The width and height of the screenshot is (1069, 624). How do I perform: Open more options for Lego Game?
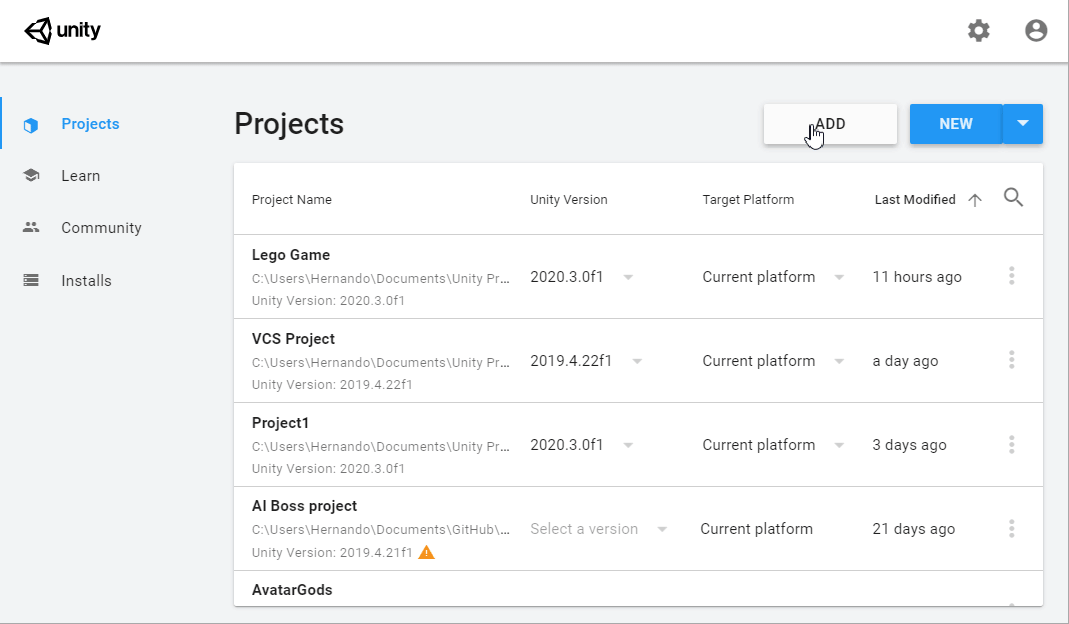coord(1012,276)
